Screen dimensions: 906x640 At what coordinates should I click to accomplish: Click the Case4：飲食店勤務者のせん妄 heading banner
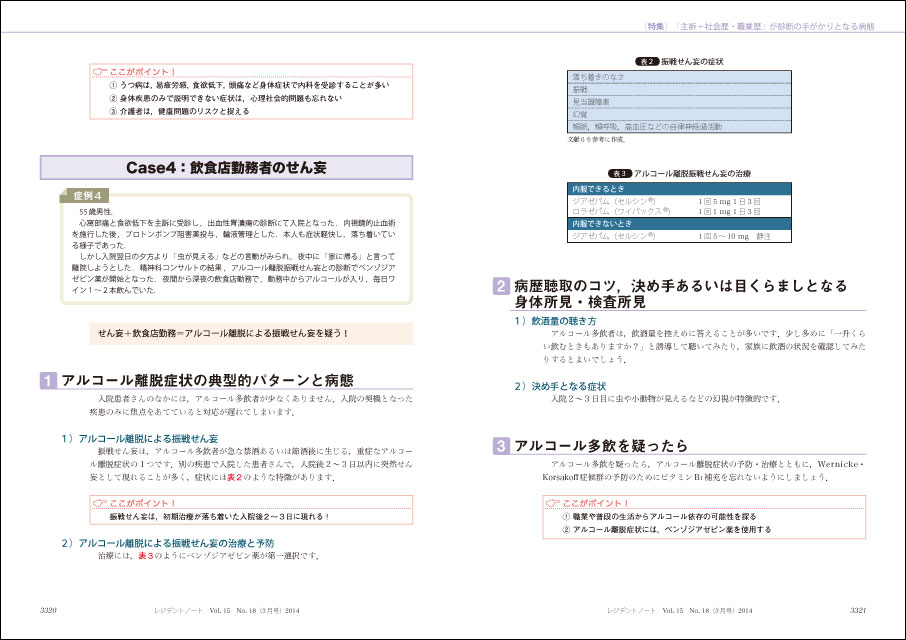[226, 167]
